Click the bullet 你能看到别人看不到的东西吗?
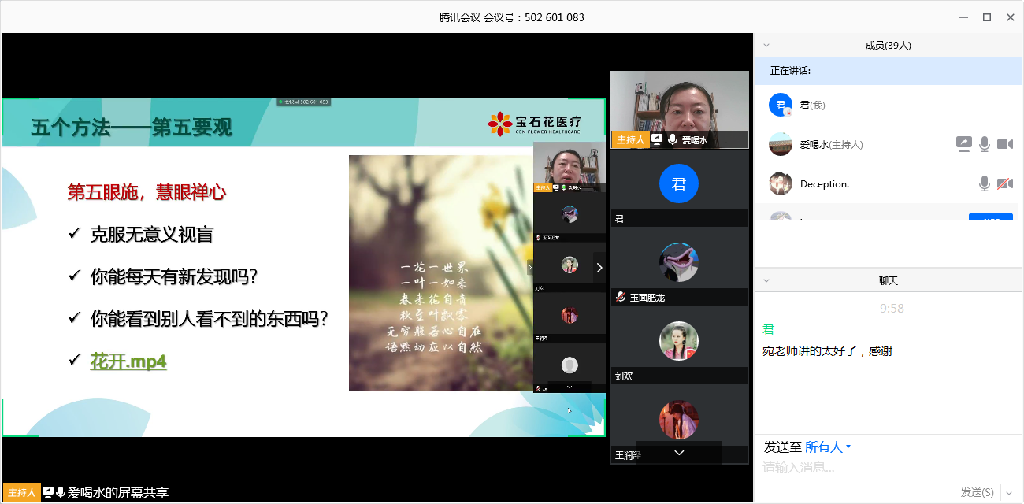 pyautogui.click(x=208, y=319)
